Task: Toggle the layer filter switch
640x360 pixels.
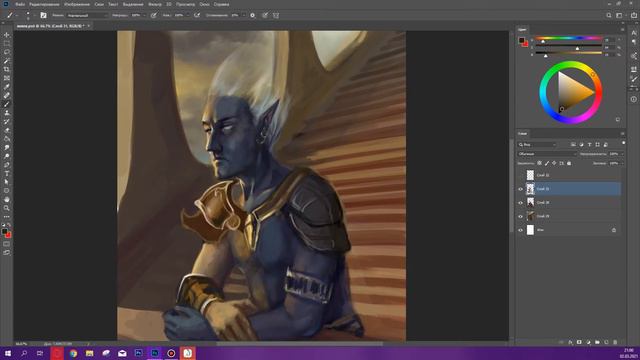Action: pyautogui.click(x=623, y=143)
